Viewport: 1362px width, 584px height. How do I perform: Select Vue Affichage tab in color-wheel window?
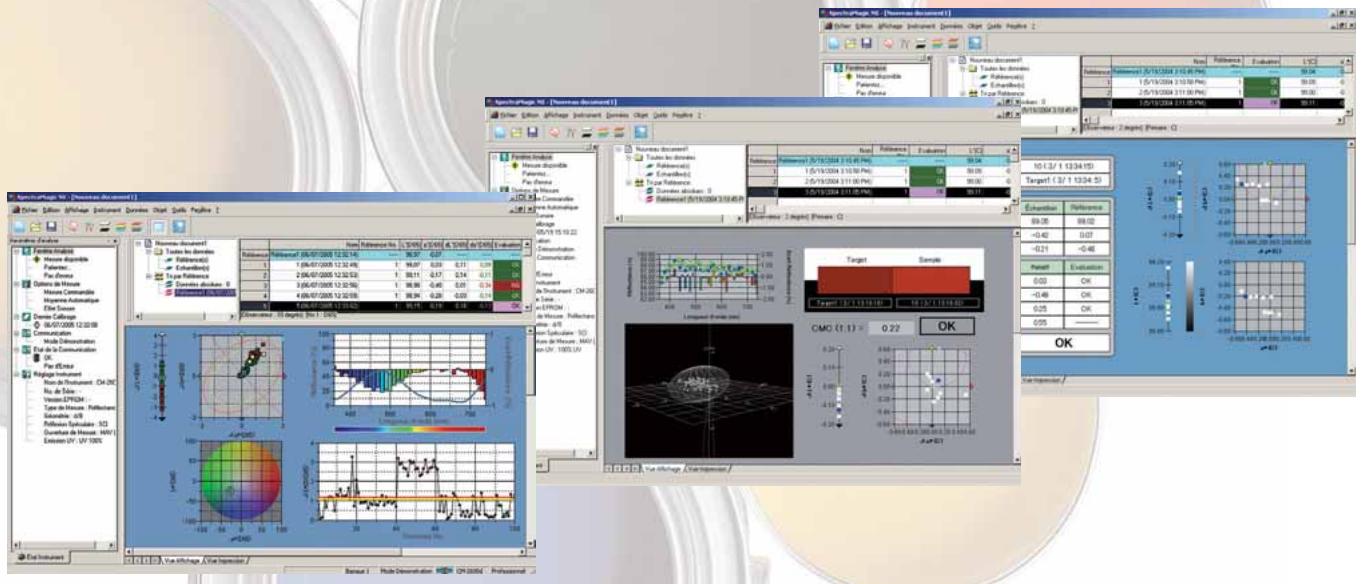(180, 563)
